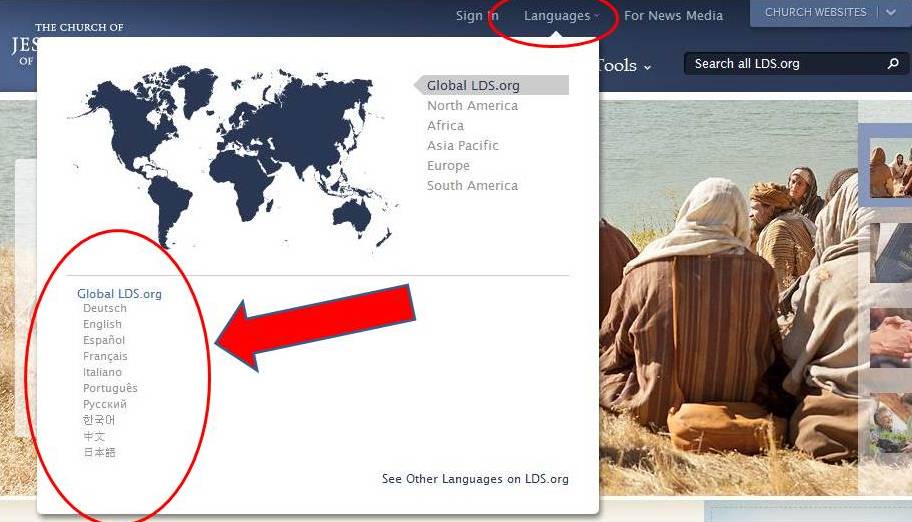Choose Asia Pacific region
The width and height of the screenshot is (912, 522).
(x=462, y=146)
